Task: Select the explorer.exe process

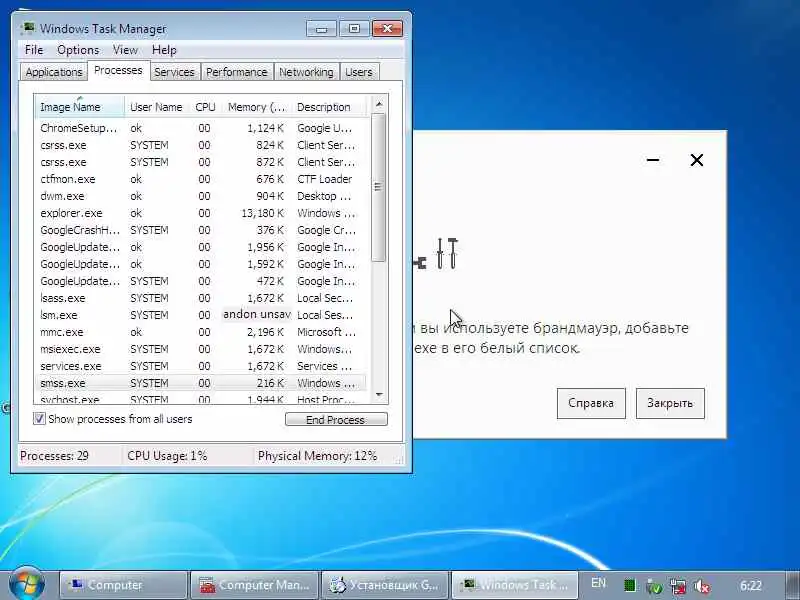Action: 202,213
